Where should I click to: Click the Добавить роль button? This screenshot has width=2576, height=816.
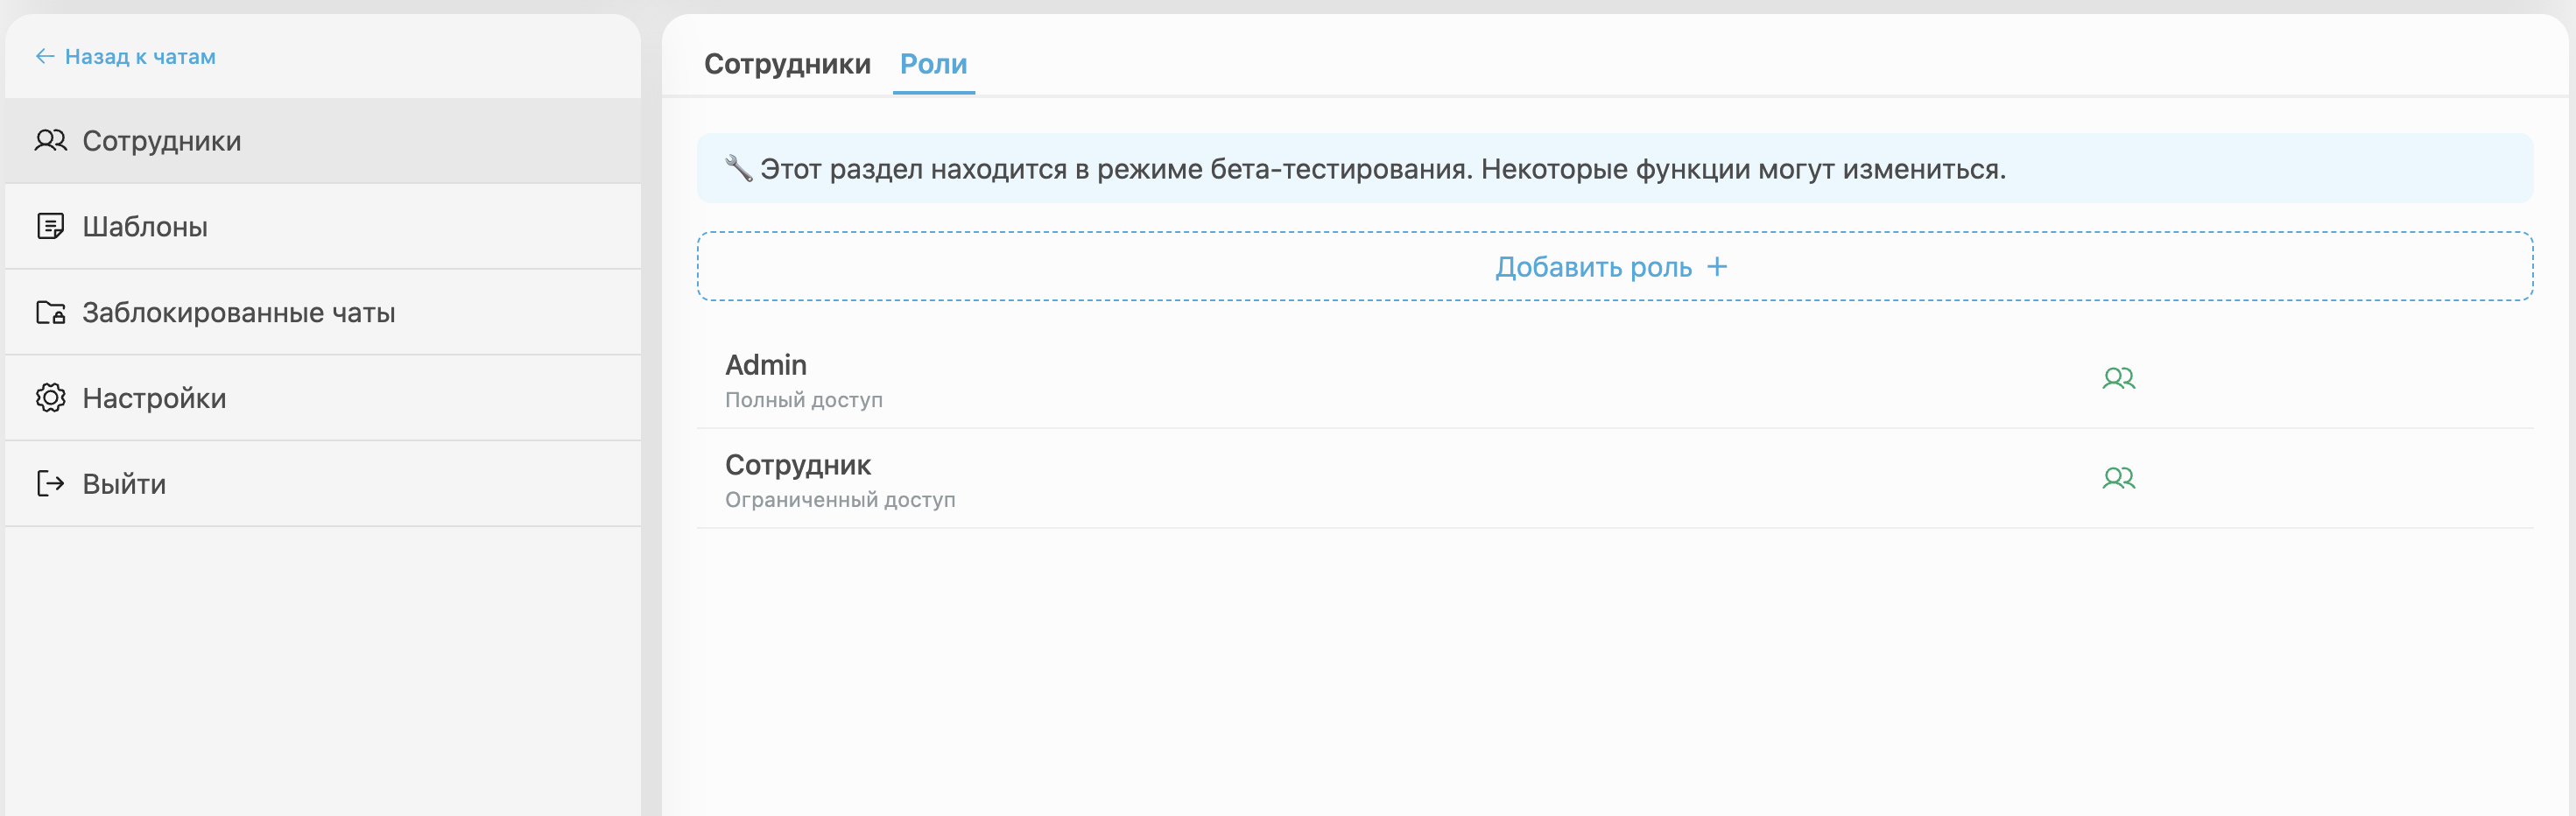1614,266
